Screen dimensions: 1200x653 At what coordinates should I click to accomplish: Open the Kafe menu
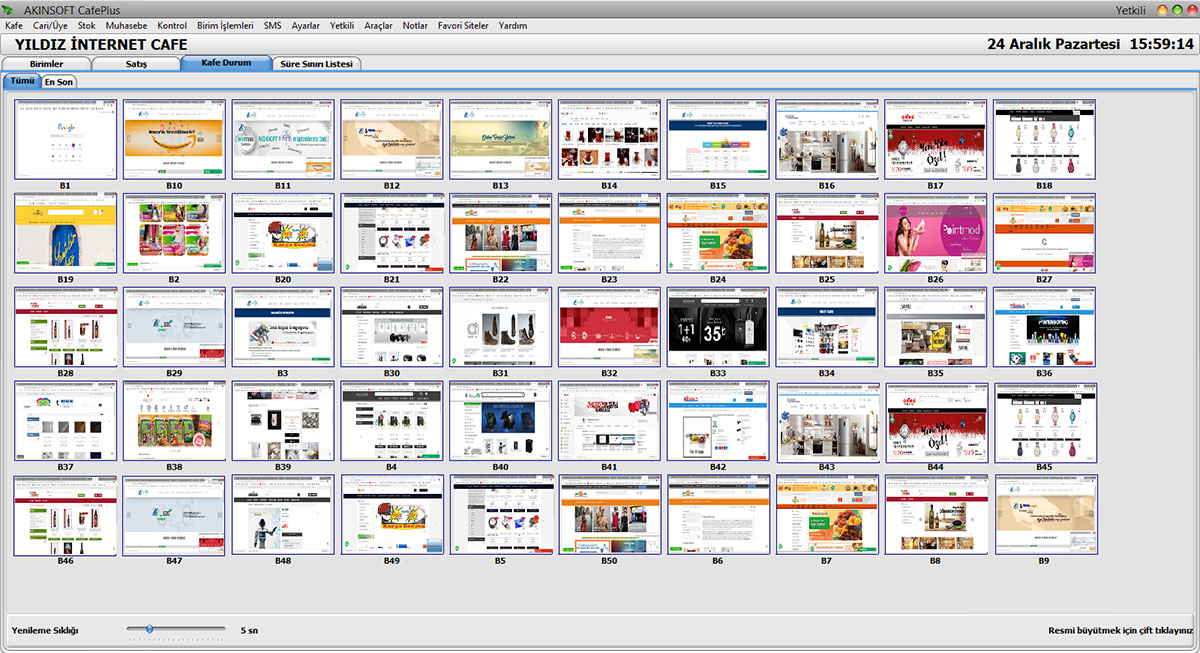(14, 26)
